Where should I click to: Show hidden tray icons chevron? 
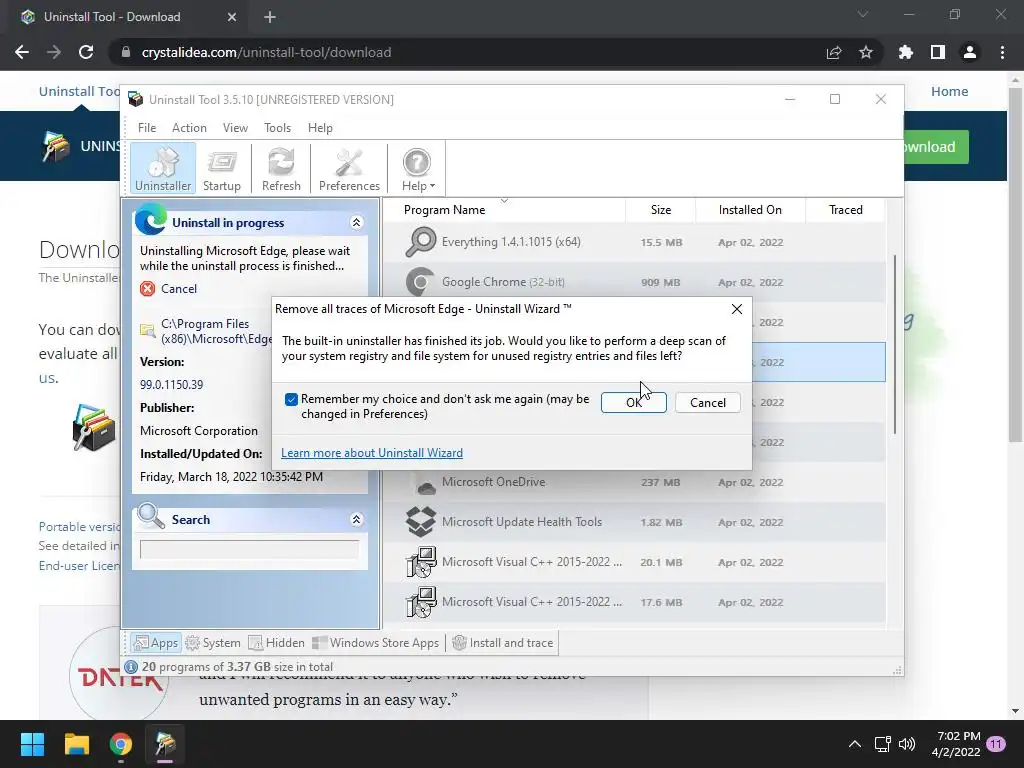tap(854, 744)
